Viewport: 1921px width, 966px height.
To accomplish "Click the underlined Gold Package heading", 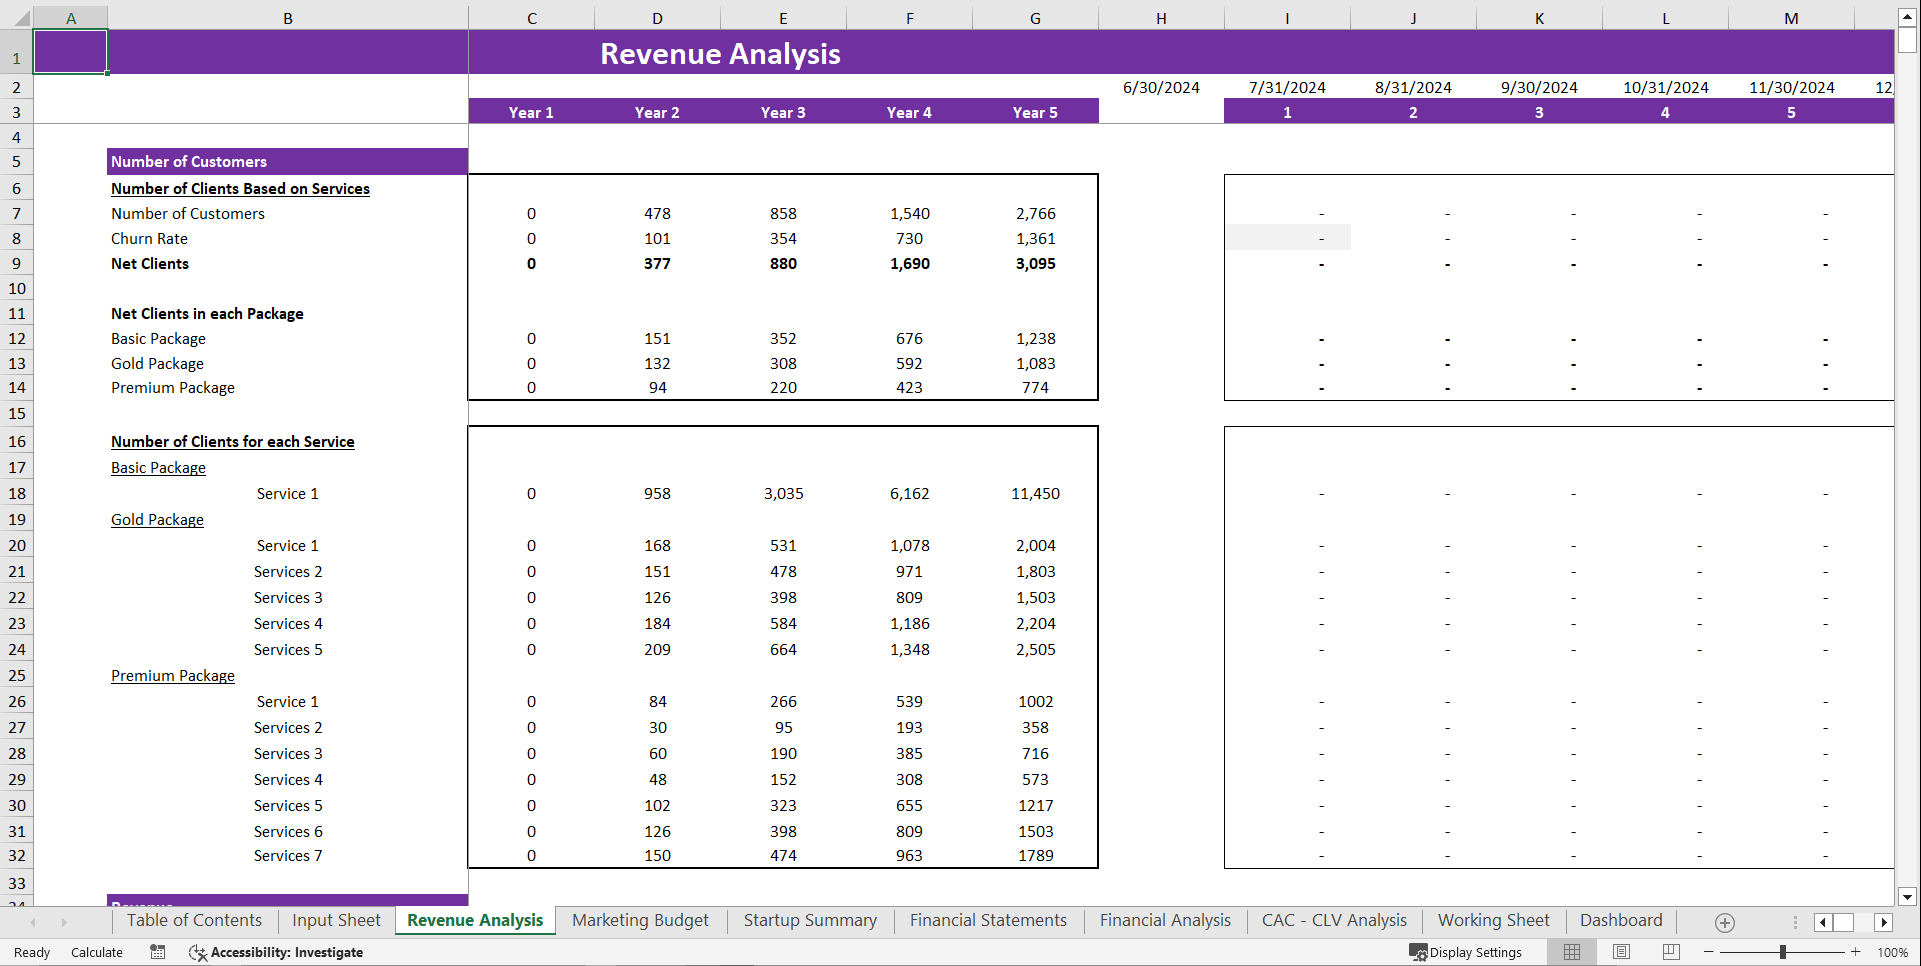I will [x=157, y=519].
